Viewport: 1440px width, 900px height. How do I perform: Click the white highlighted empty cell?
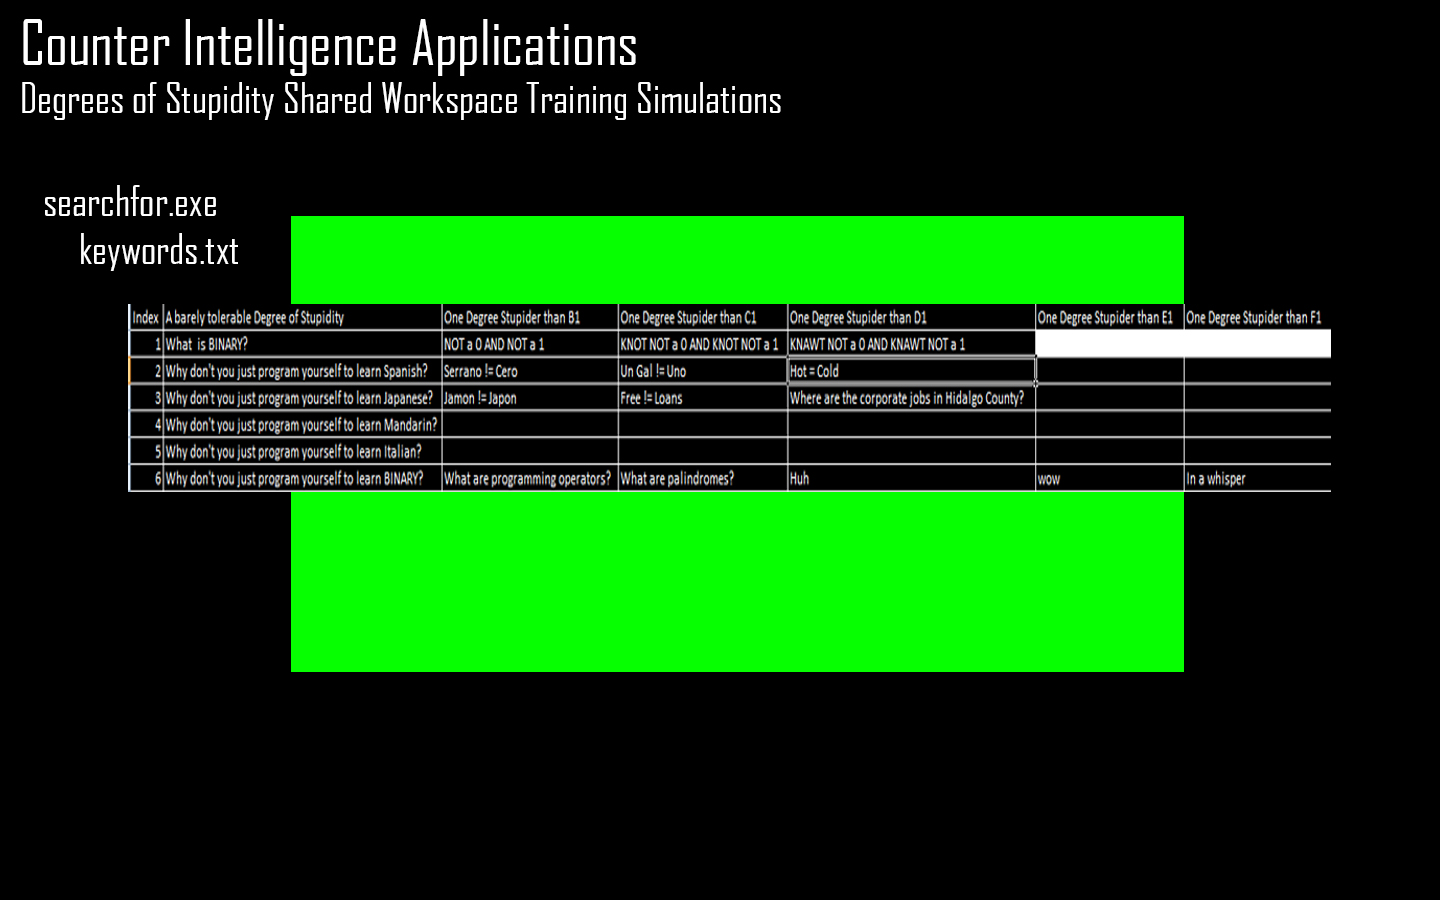(x=1182, y=344)
